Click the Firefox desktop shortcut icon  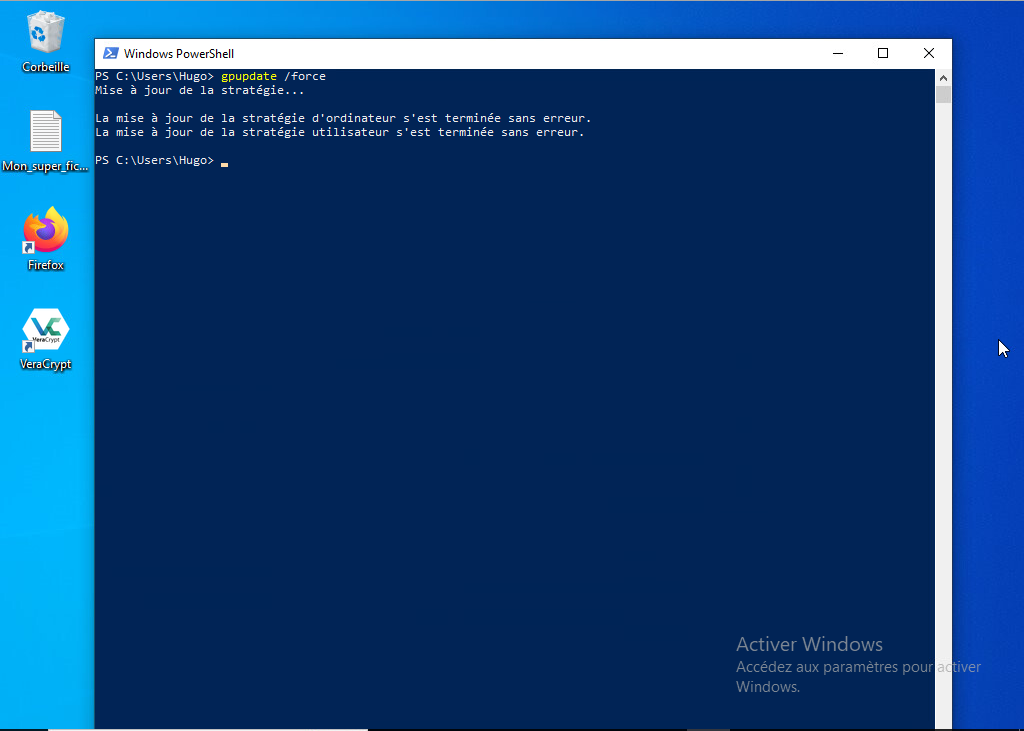pos(45,231)
